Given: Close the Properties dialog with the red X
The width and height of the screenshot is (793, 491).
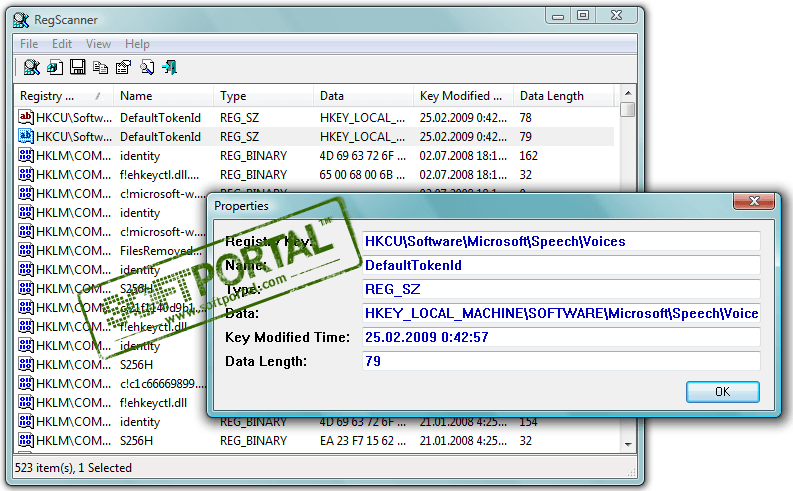Looking at the screenshot, I should [x=754, y=201].
